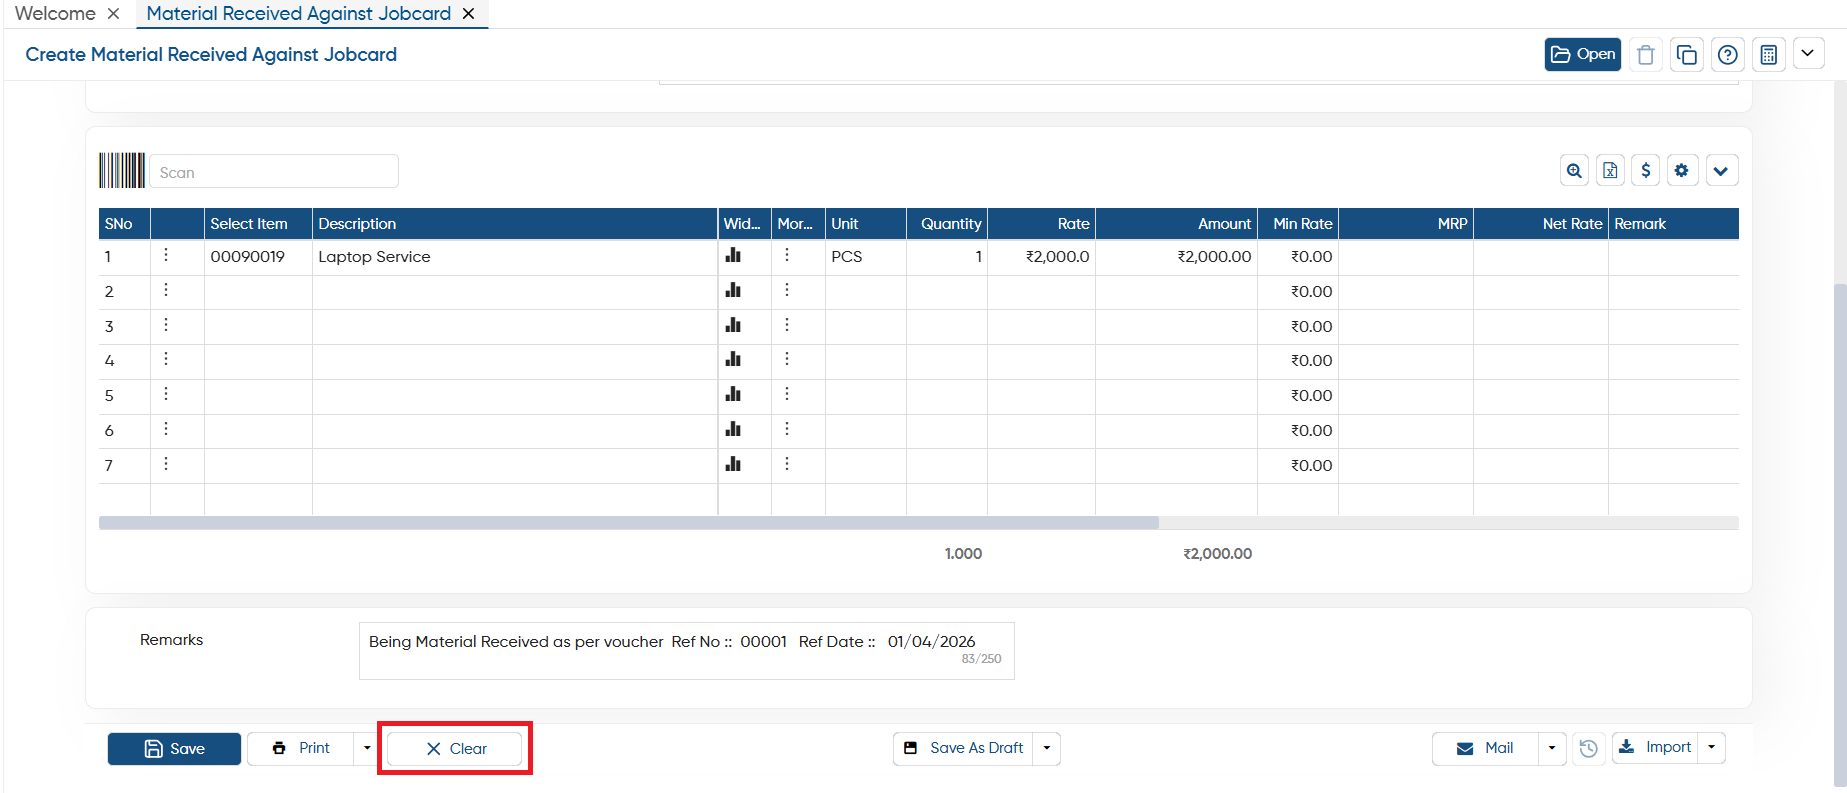Click the dollar sign icon above grid

click(1646, 171)
